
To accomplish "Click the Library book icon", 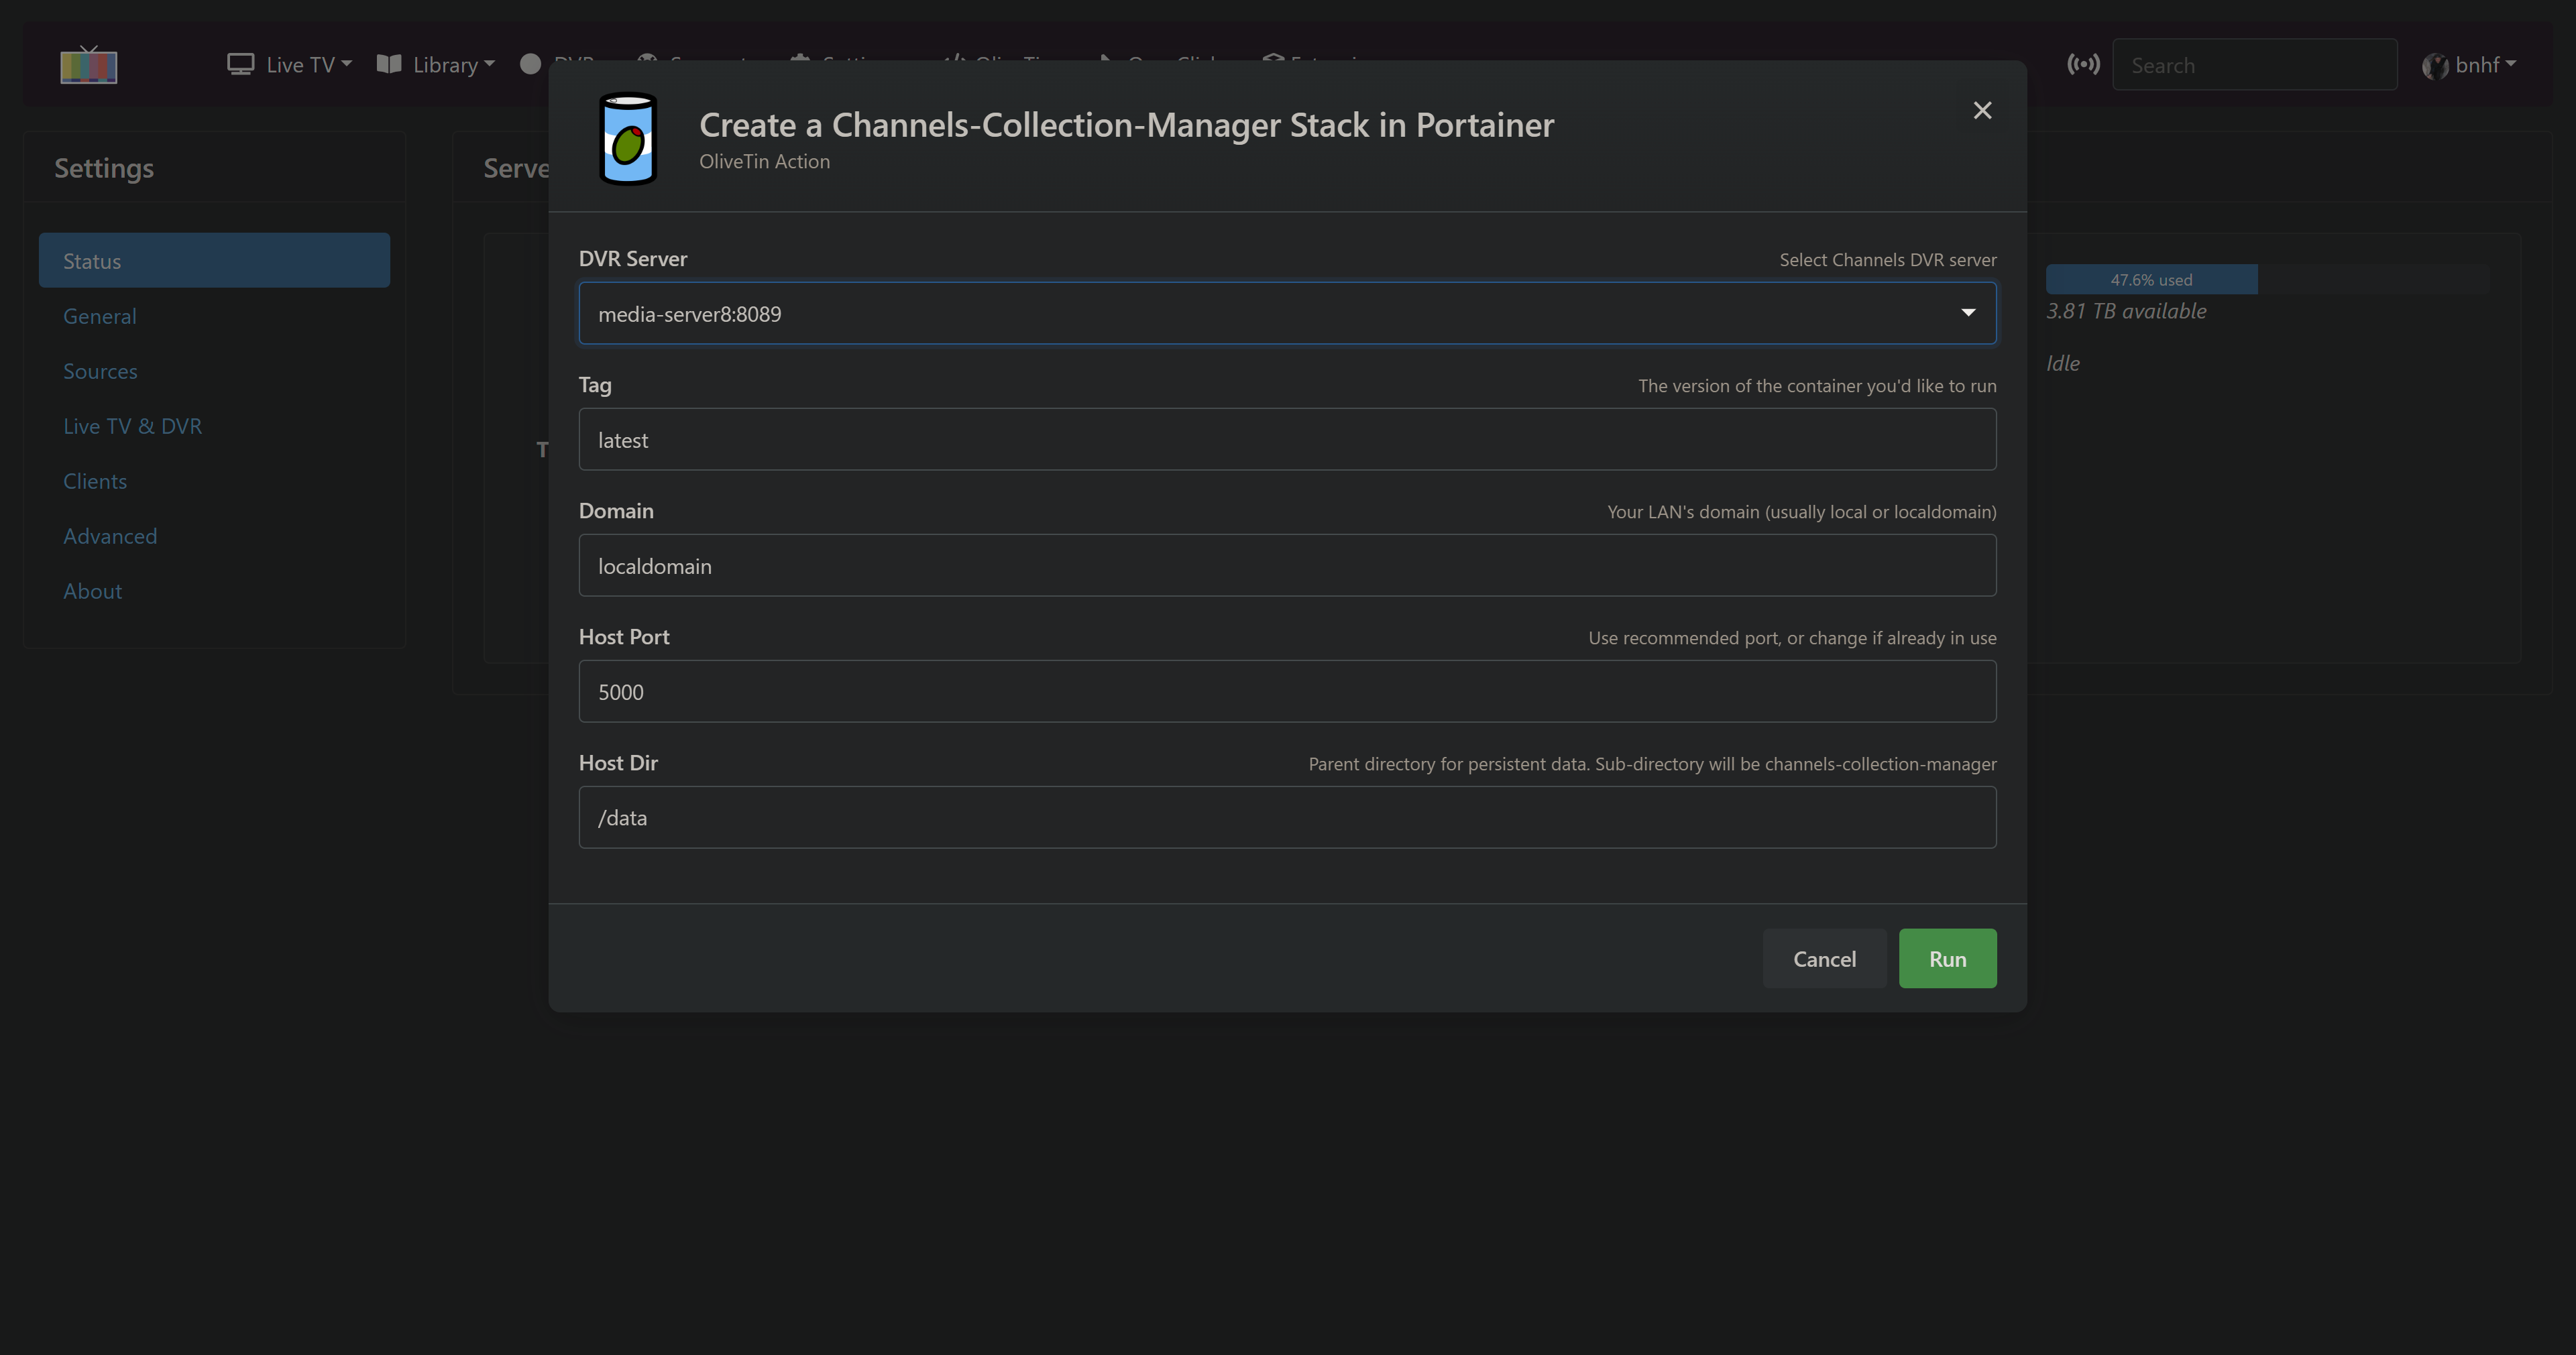I will click(389, 65).
